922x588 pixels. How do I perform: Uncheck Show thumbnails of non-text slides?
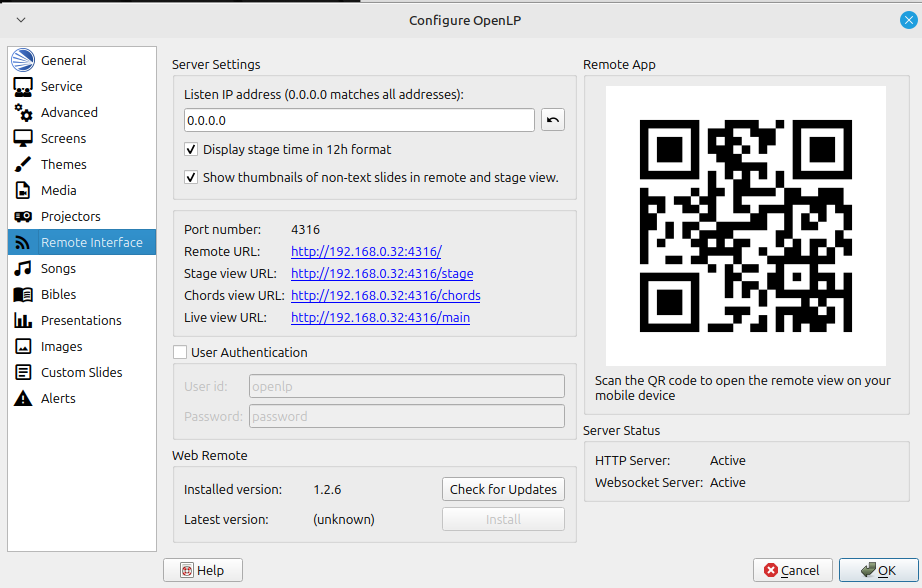click(x=191, y=177)
